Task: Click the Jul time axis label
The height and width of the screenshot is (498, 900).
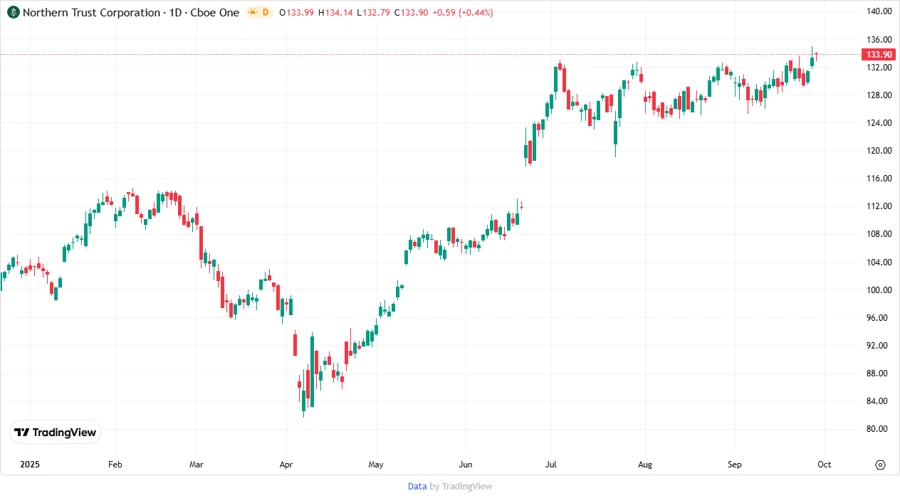Action: (551, 465)
